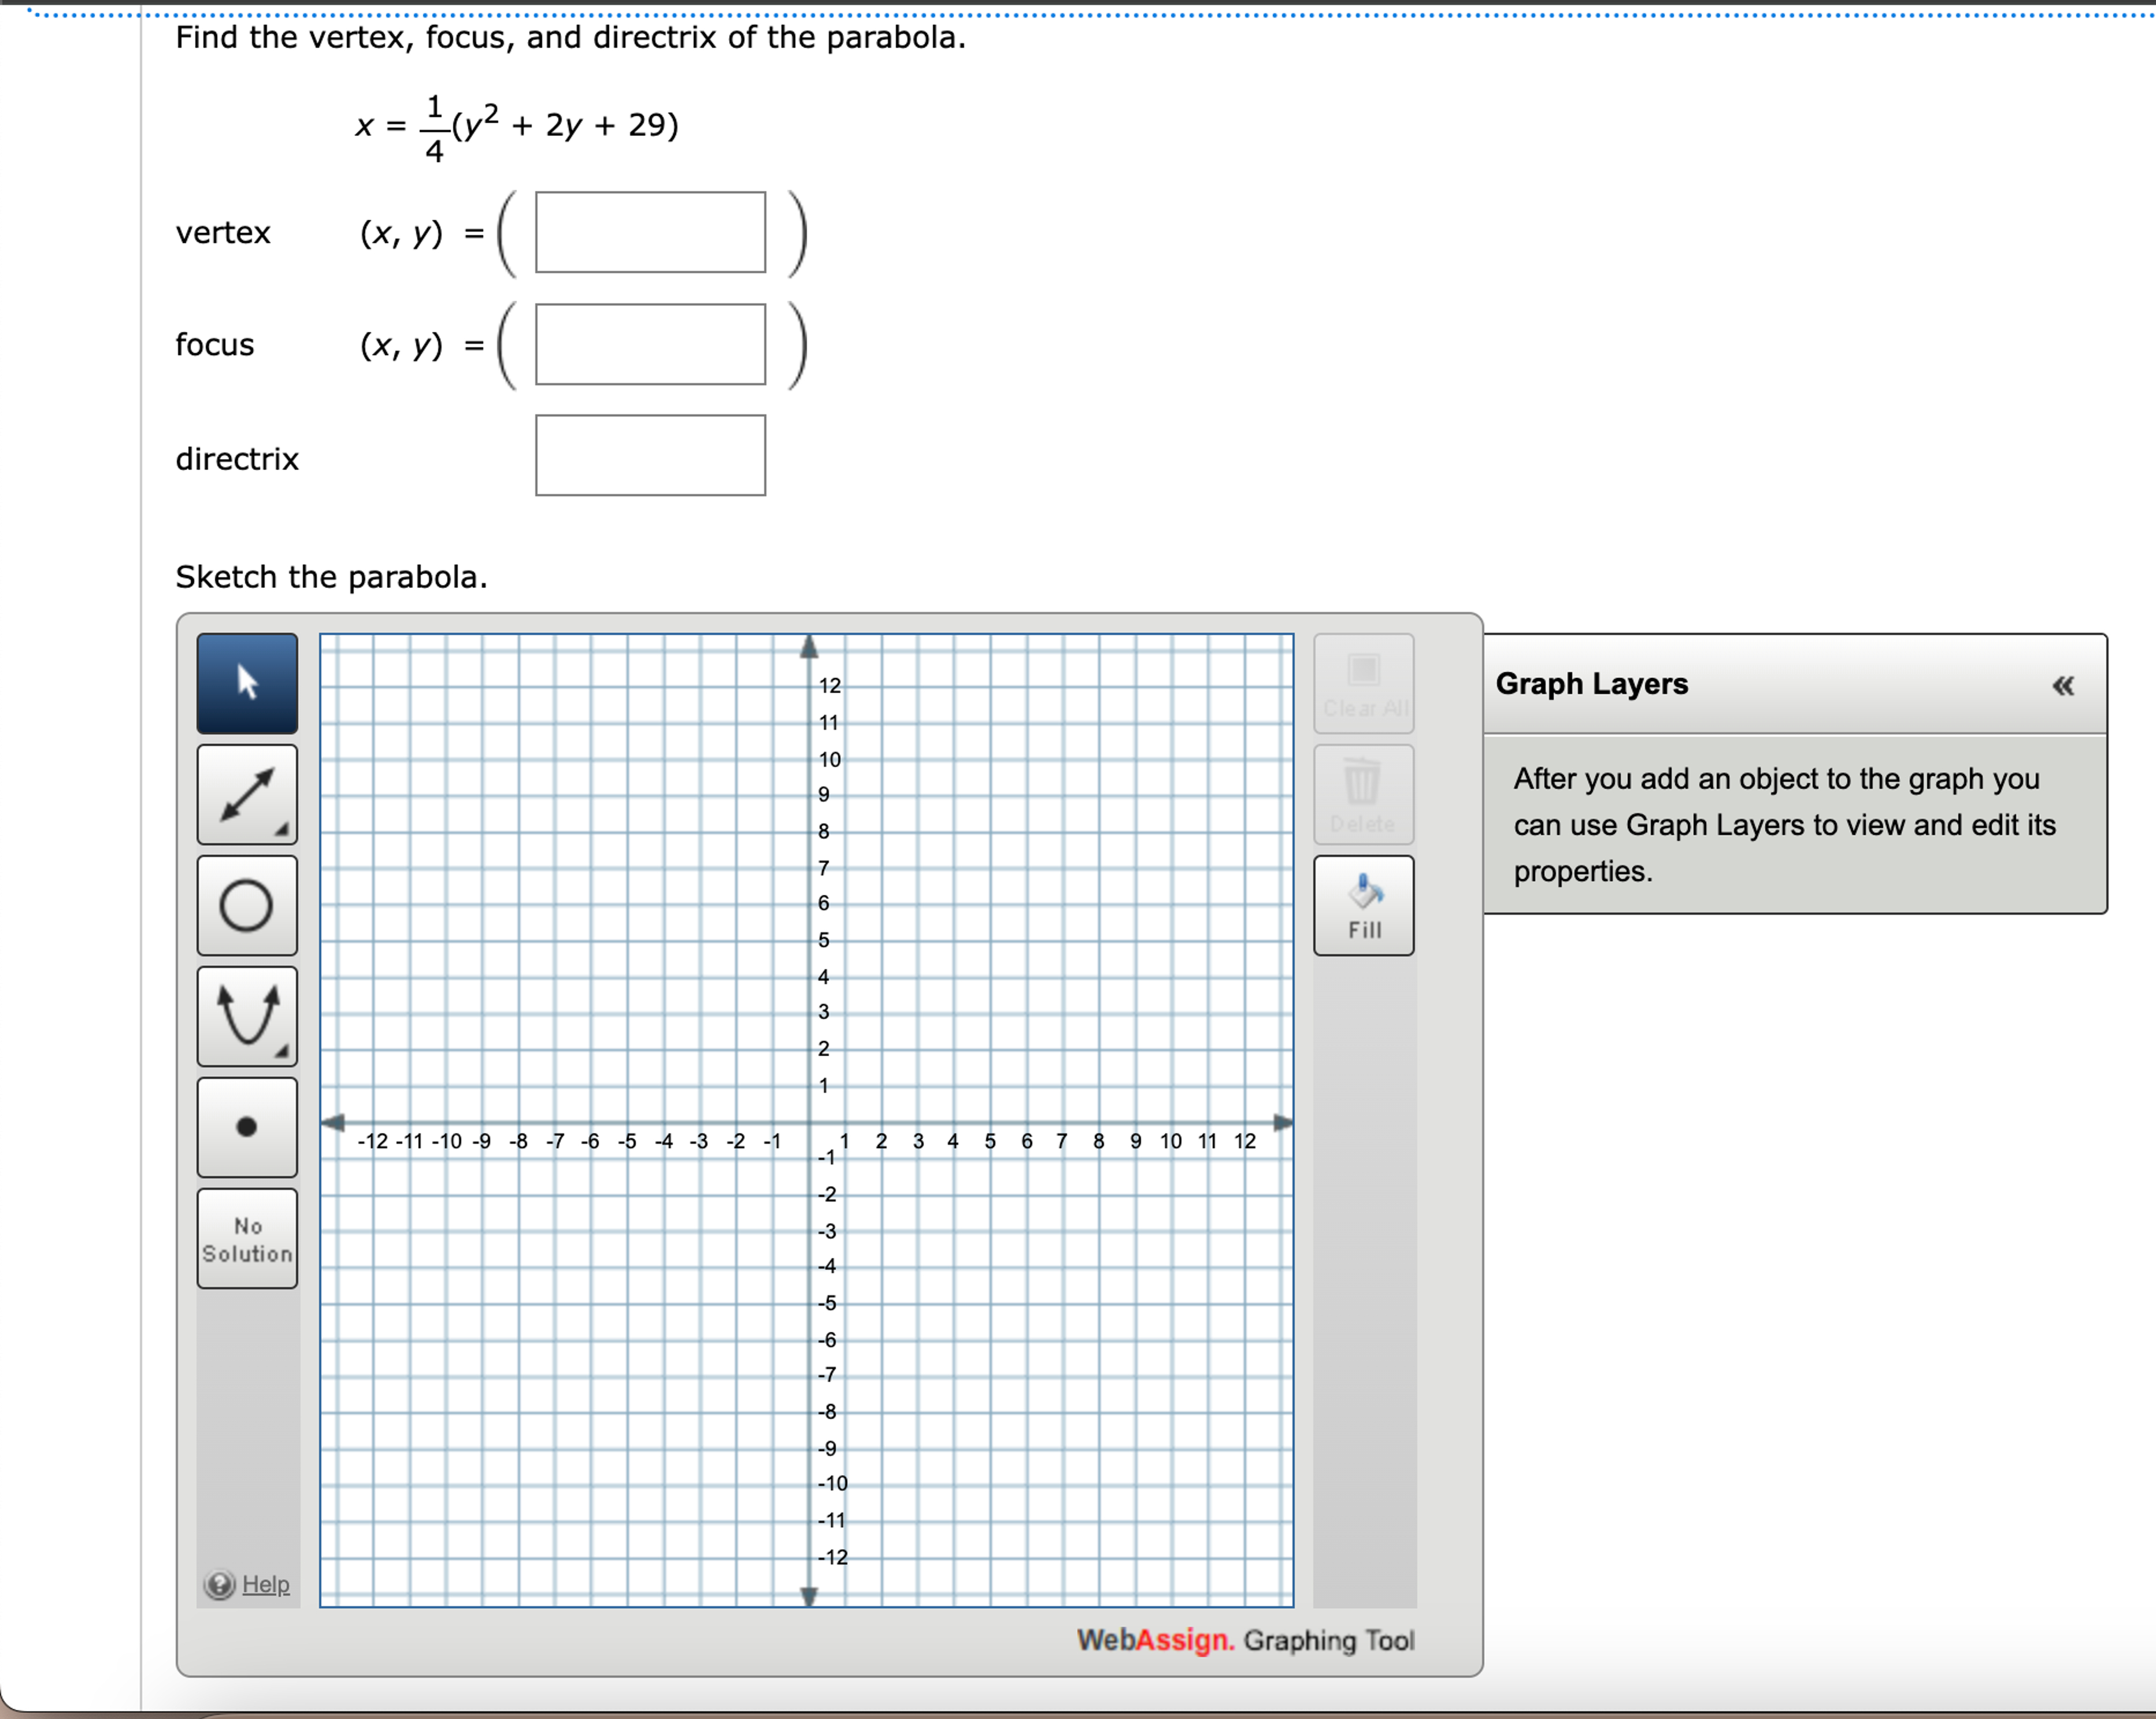Click the directrix answer input box
Viewport: 2156px width, 1719px height.
click(x=650, y=456)
